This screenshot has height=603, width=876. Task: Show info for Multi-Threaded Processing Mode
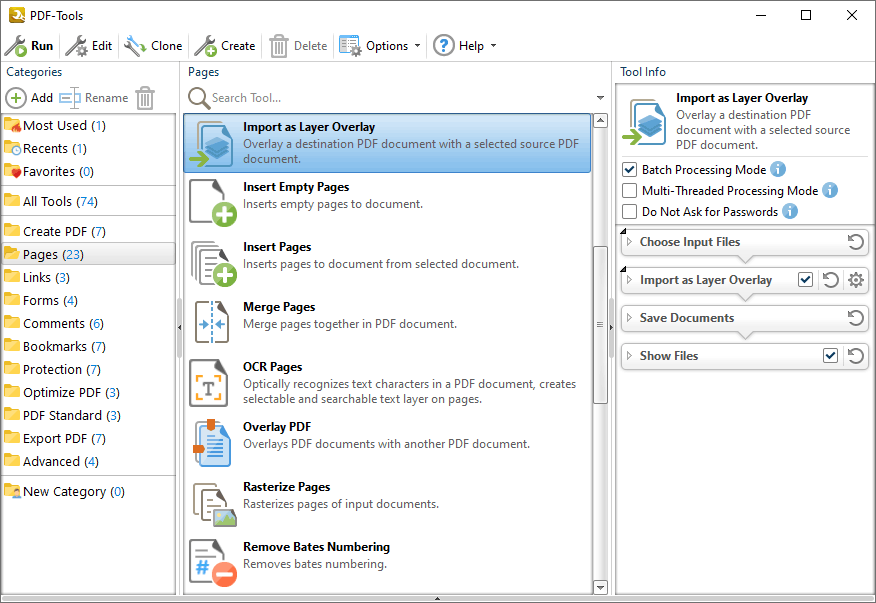pyautogui.click(x=830, y=190)
